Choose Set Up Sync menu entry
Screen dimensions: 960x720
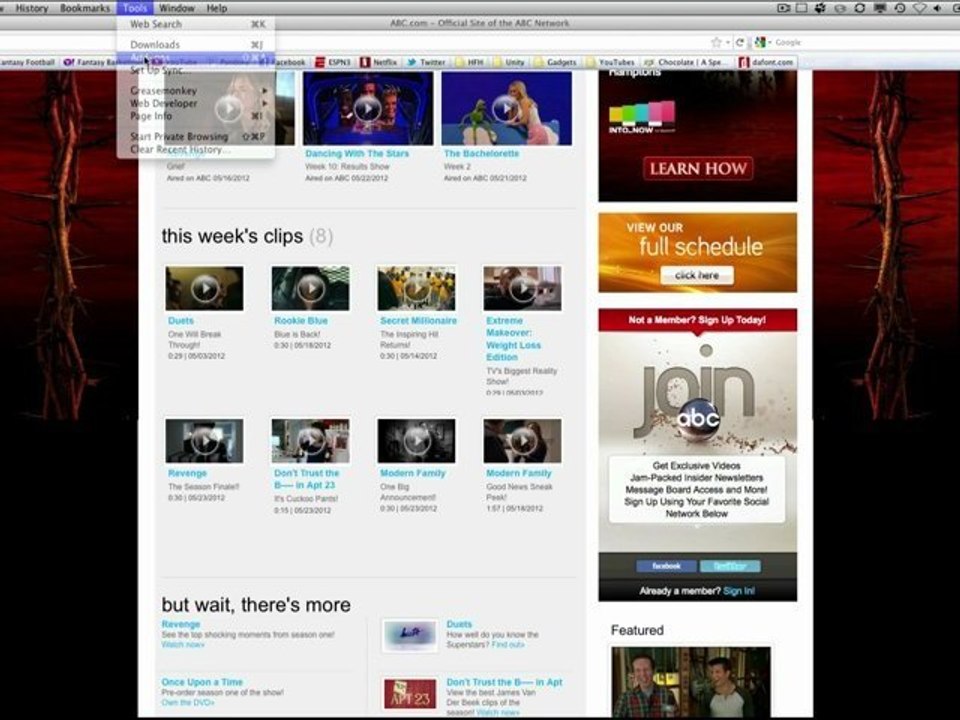click(x=196, y=70)
